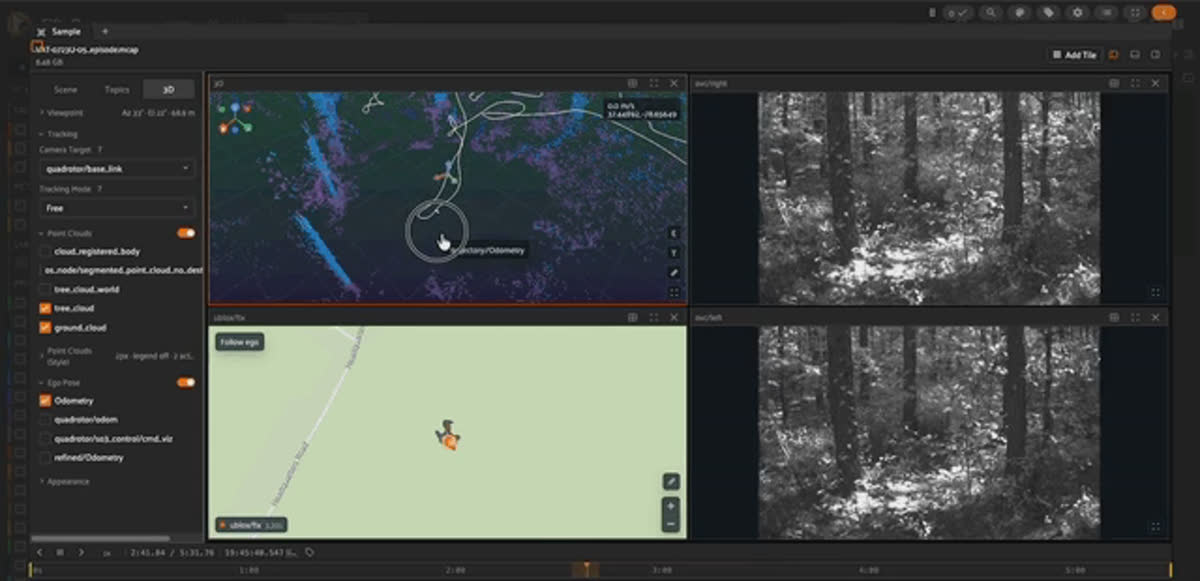The width and height of the screenshot is (1200, 581).
Task: Close the ovc/left camera panel
Action: (x=1156, y=317)
